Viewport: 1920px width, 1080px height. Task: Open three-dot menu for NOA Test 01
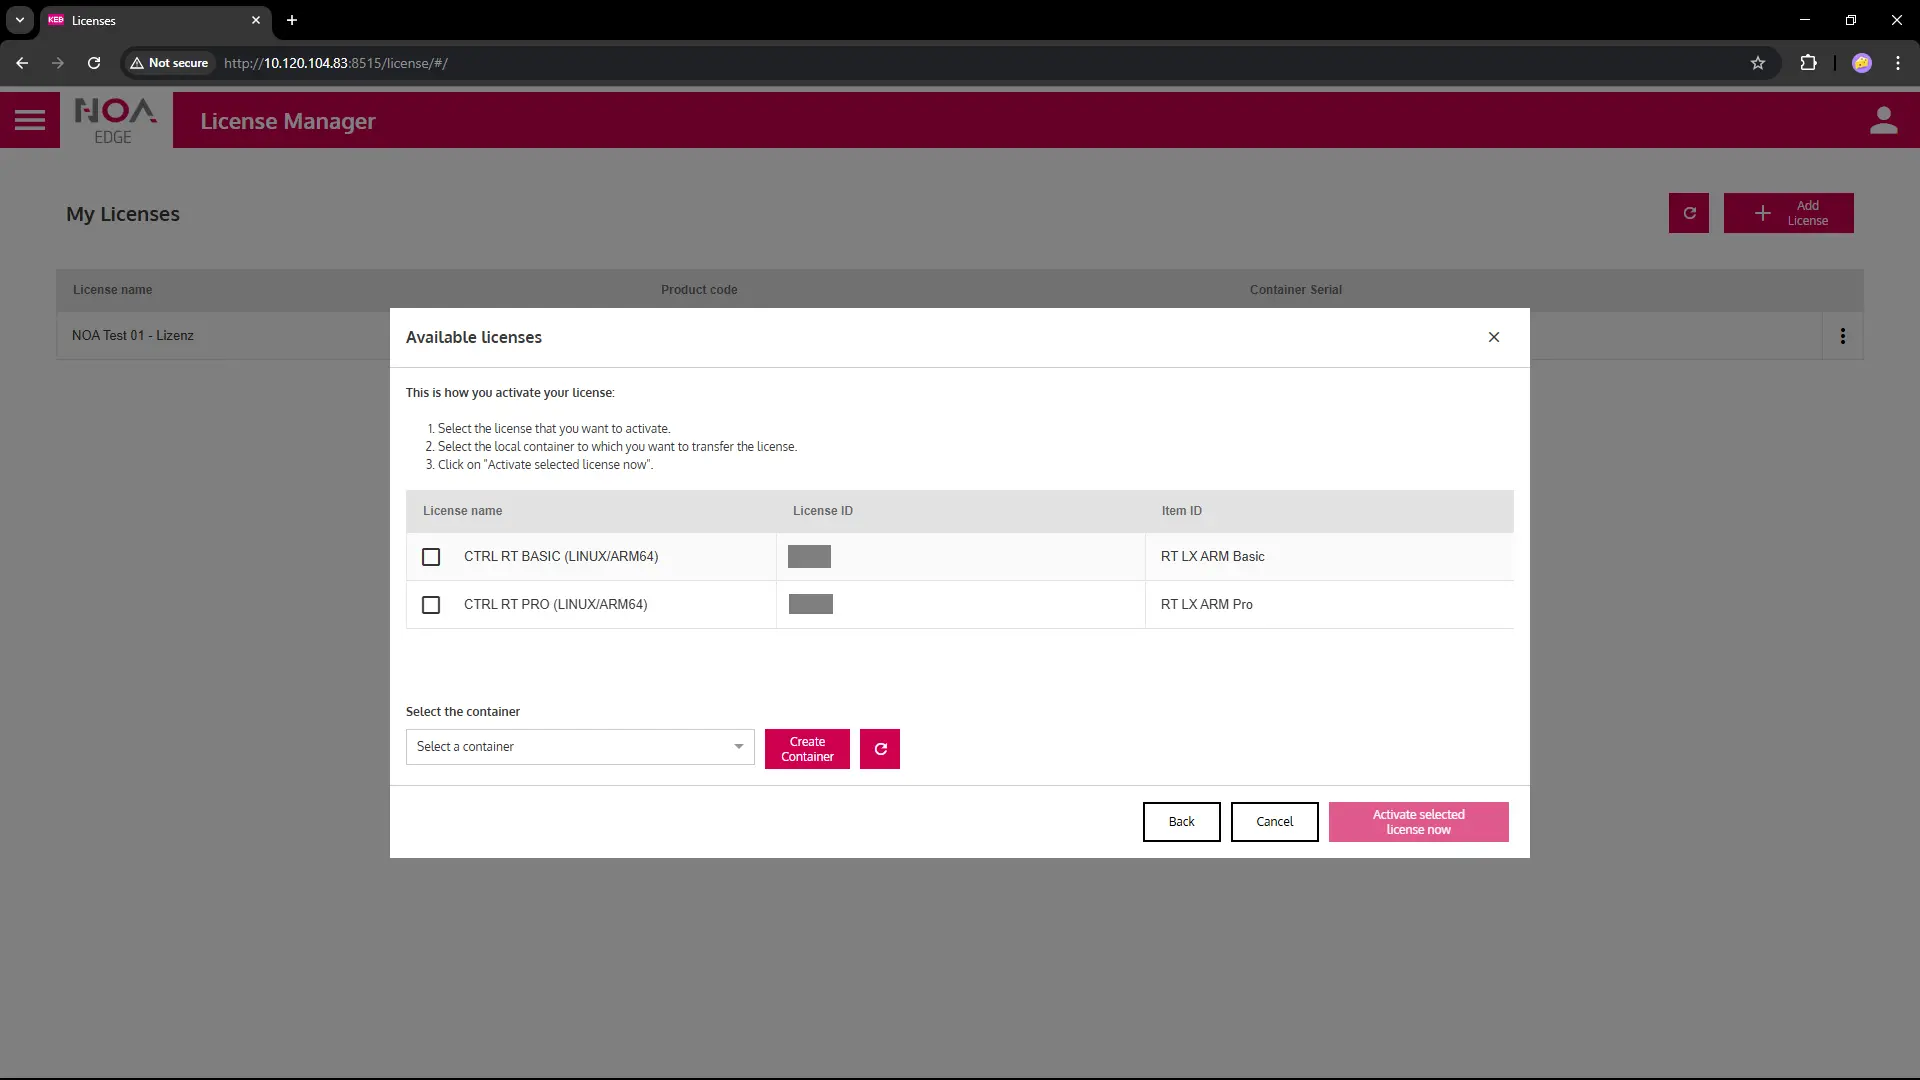[x=1843, y=336]
